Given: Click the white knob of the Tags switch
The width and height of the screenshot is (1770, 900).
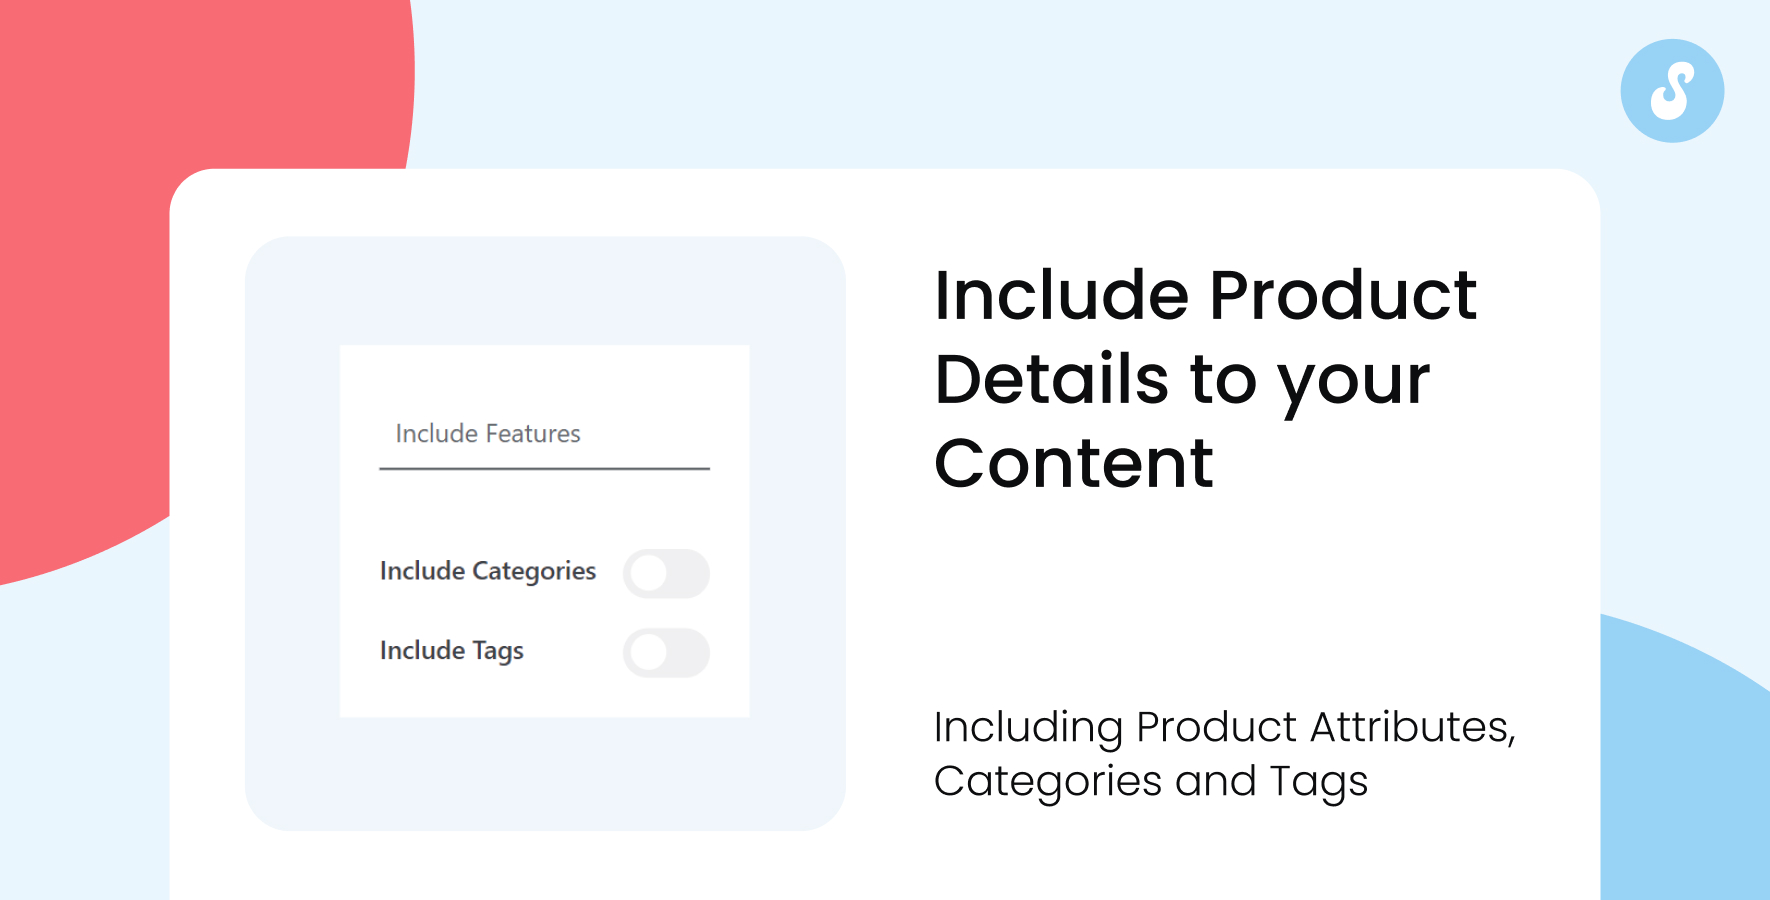Looking at the screenshot, I should click(649, 653).
